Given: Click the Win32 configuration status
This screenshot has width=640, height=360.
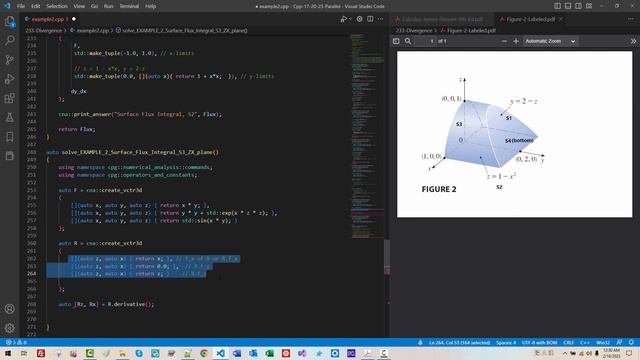Looking at the screenshot, I should click(x=602, y=342).
